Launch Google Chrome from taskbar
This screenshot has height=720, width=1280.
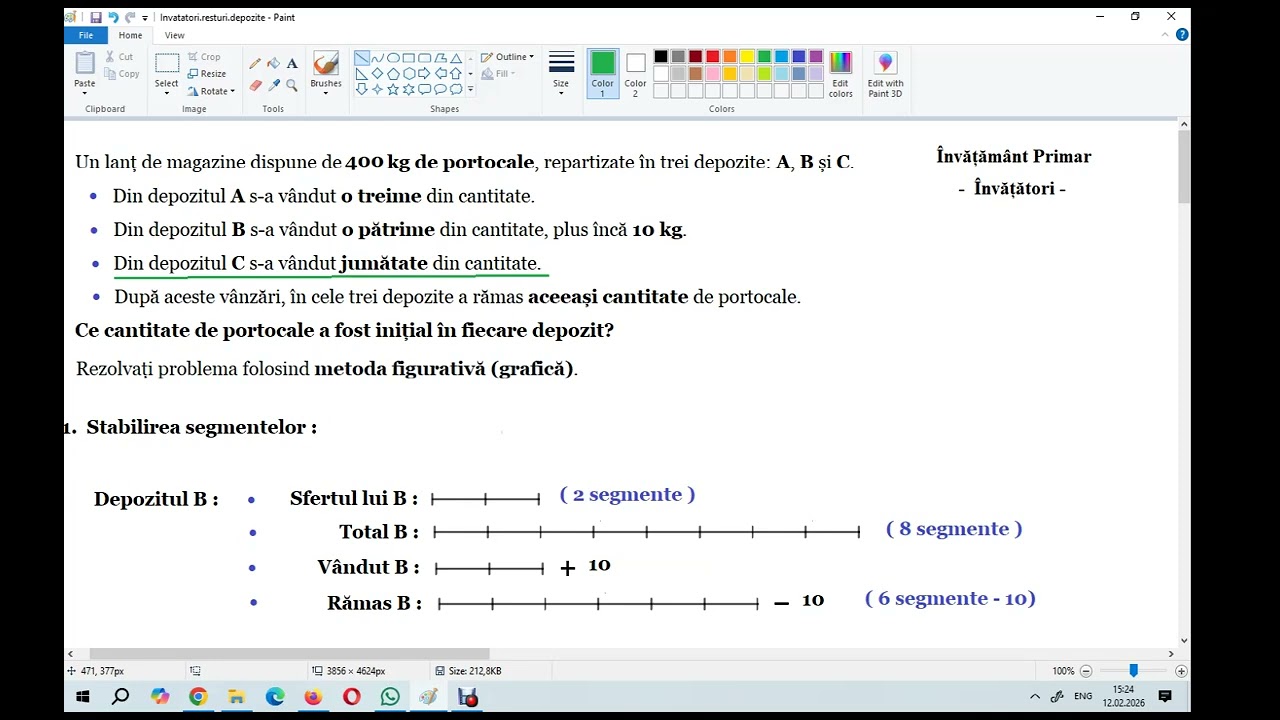(198, 696)
